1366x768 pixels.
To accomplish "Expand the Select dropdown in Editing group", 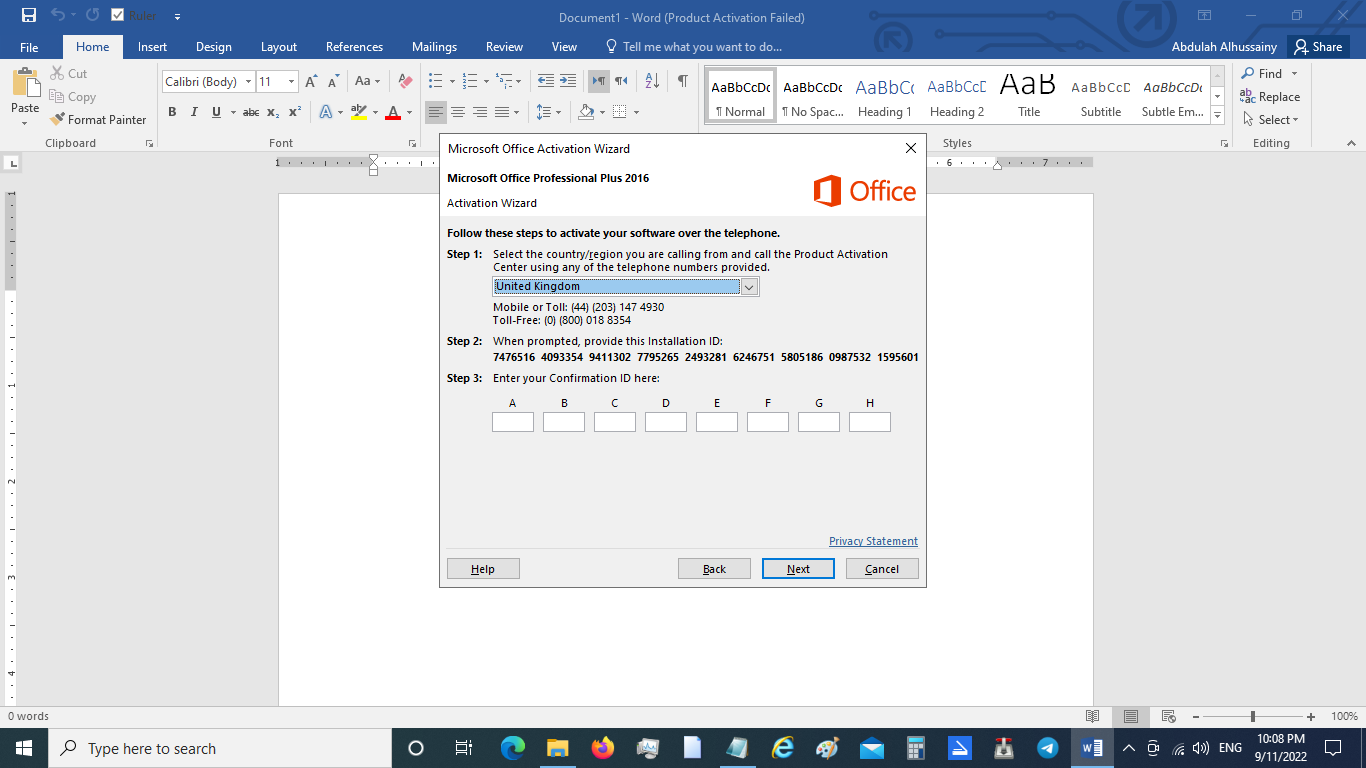I will click(x=1270, y=119).
